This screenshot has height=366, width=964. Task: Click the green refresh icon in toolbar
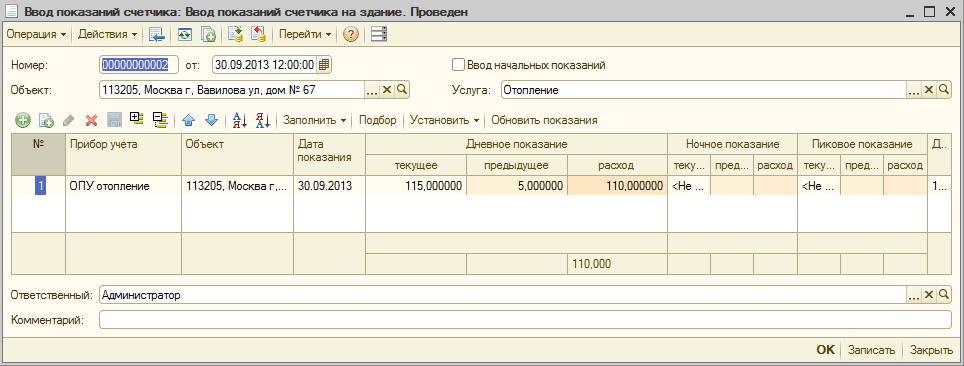(184, 34)
